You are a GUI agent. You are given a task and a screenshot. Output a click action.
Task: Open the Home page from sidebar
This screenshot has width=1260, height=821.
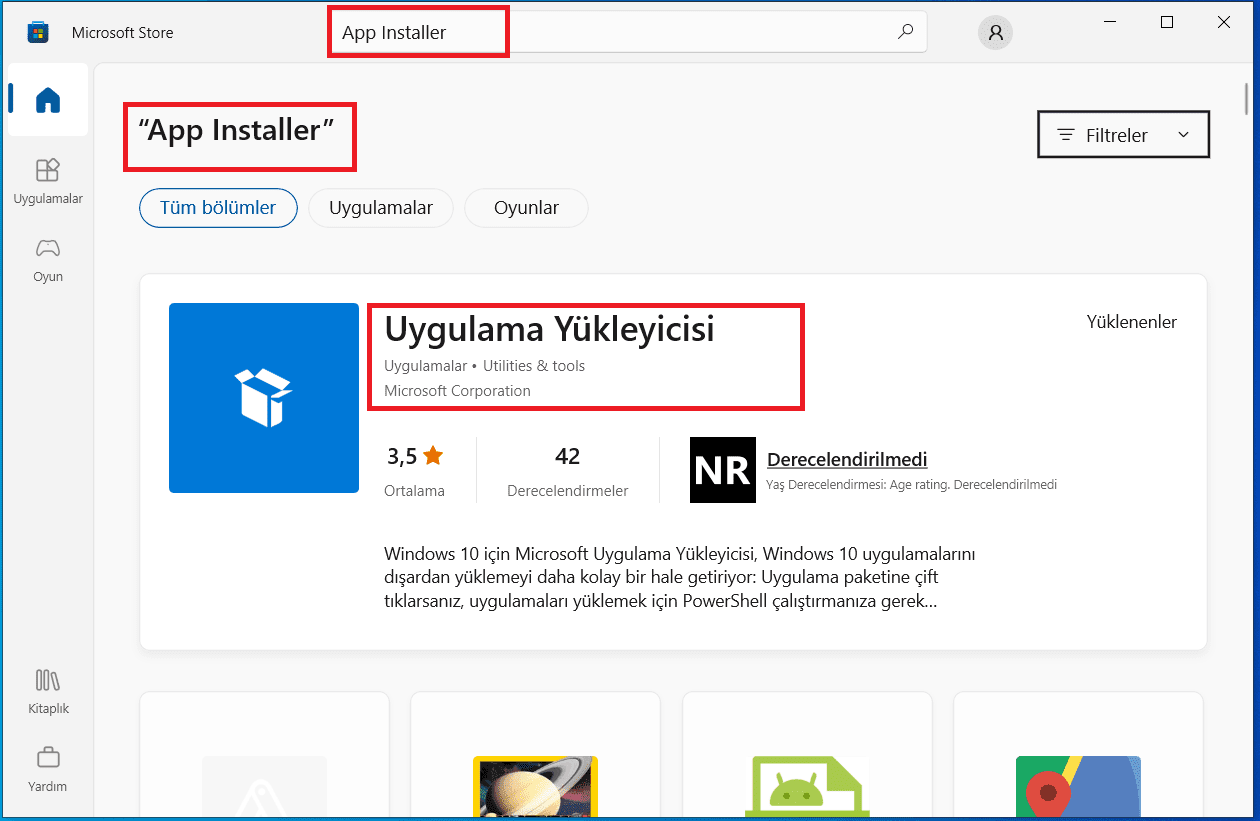48,100
